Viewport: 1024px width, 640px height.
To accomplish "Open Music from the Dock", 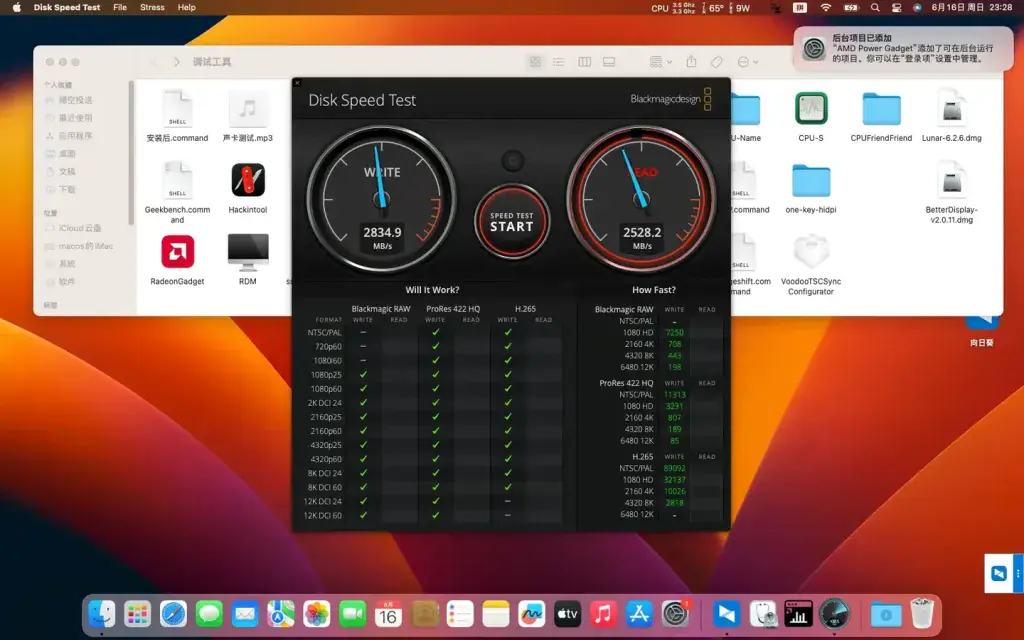I will [x=603, y=614].
